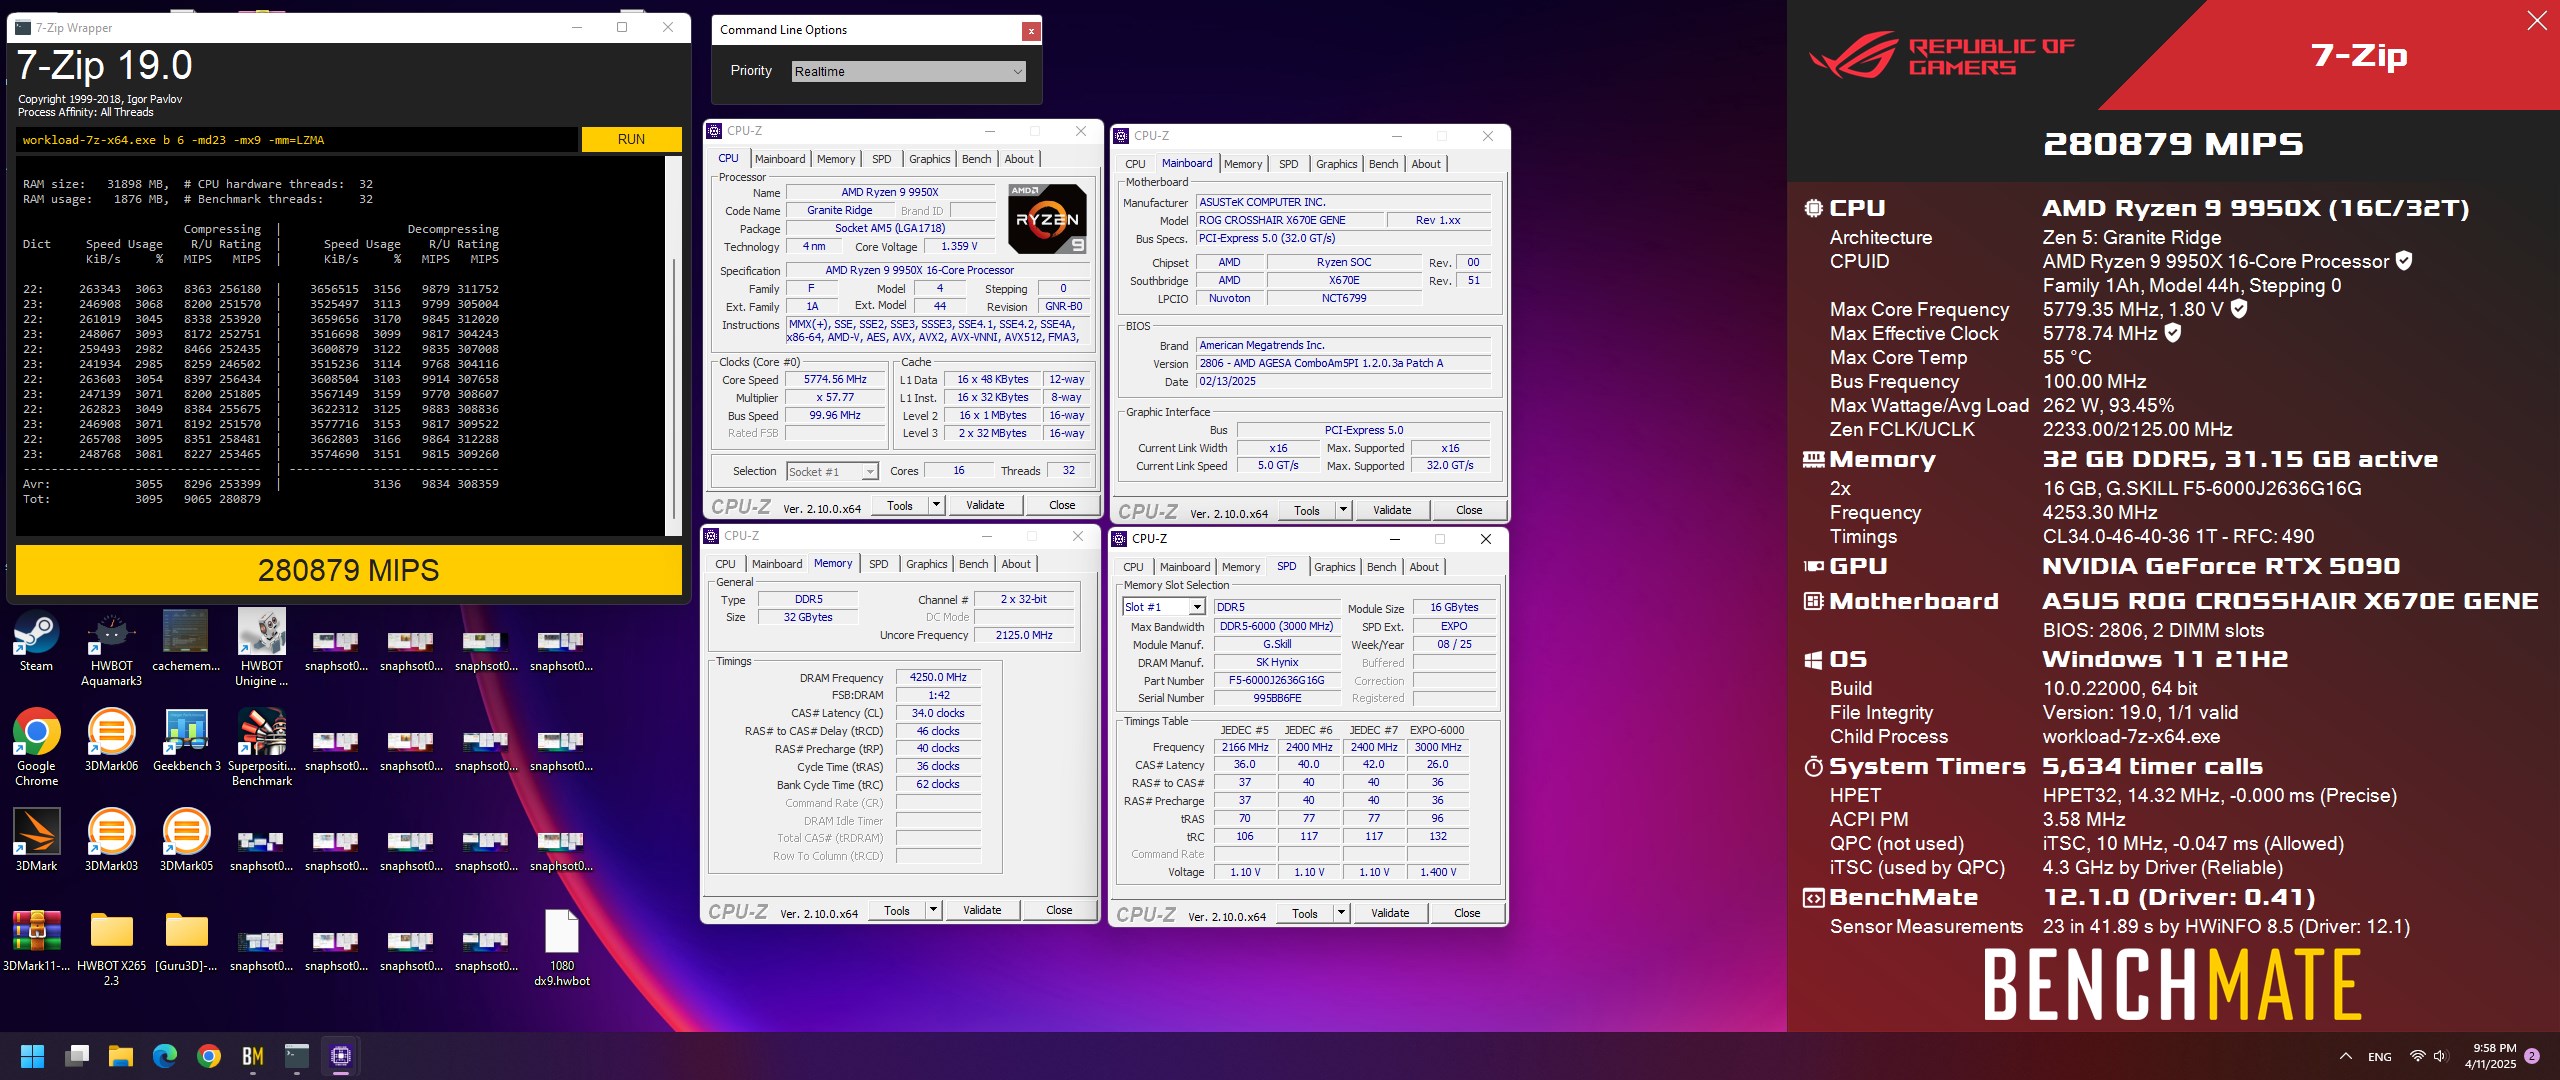The height and width of the screenshot is (1080, 2560).
Task: Expand Tools arrow in CPU-Z SPD window
Action: pyautogui.click(x=1342, y=913)
